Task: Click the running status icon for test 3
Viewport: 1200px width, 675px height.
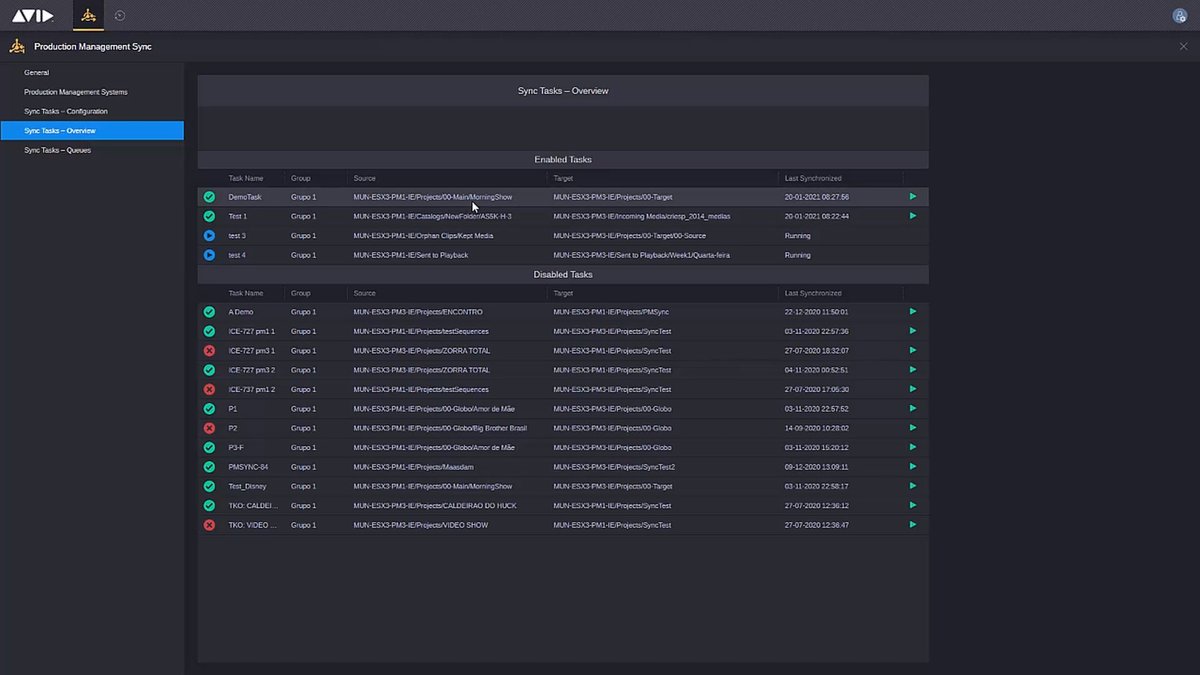Action: click(x=209, y=236)
